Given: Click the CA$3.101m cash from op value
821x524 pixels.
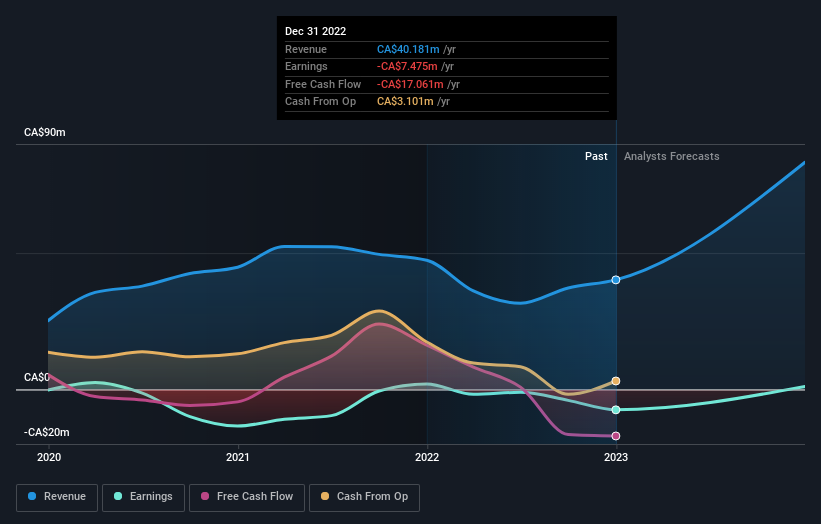Looking at the screenshot, I should (x=405, y=102).
